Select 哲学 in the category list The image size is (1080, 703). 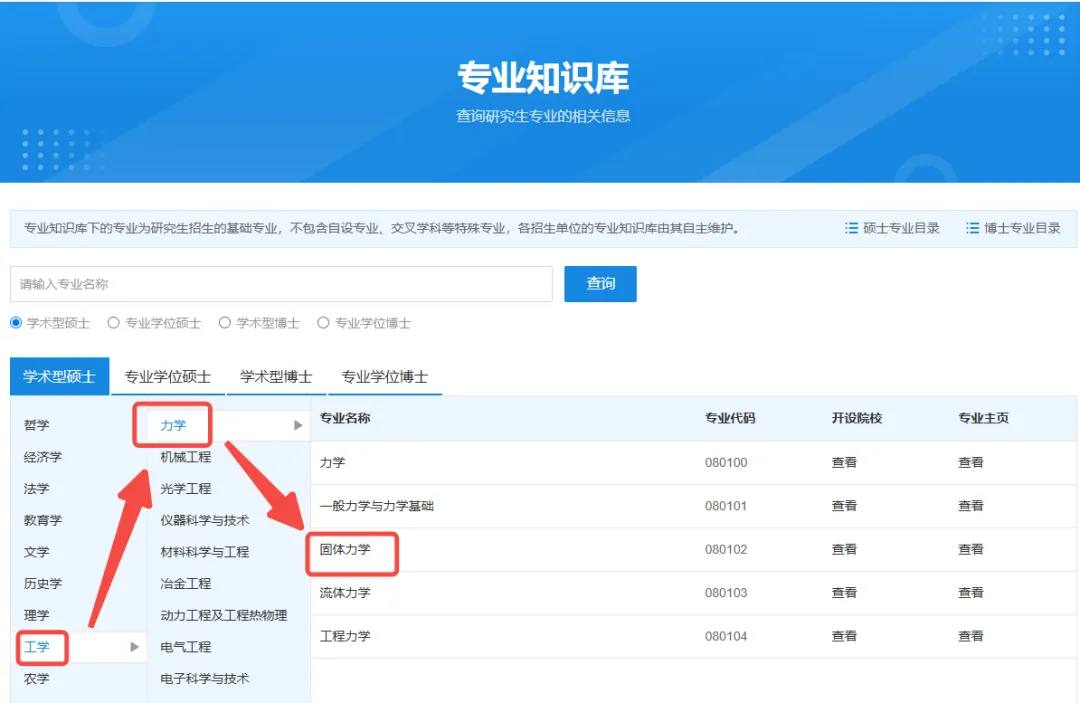(37, 426)
